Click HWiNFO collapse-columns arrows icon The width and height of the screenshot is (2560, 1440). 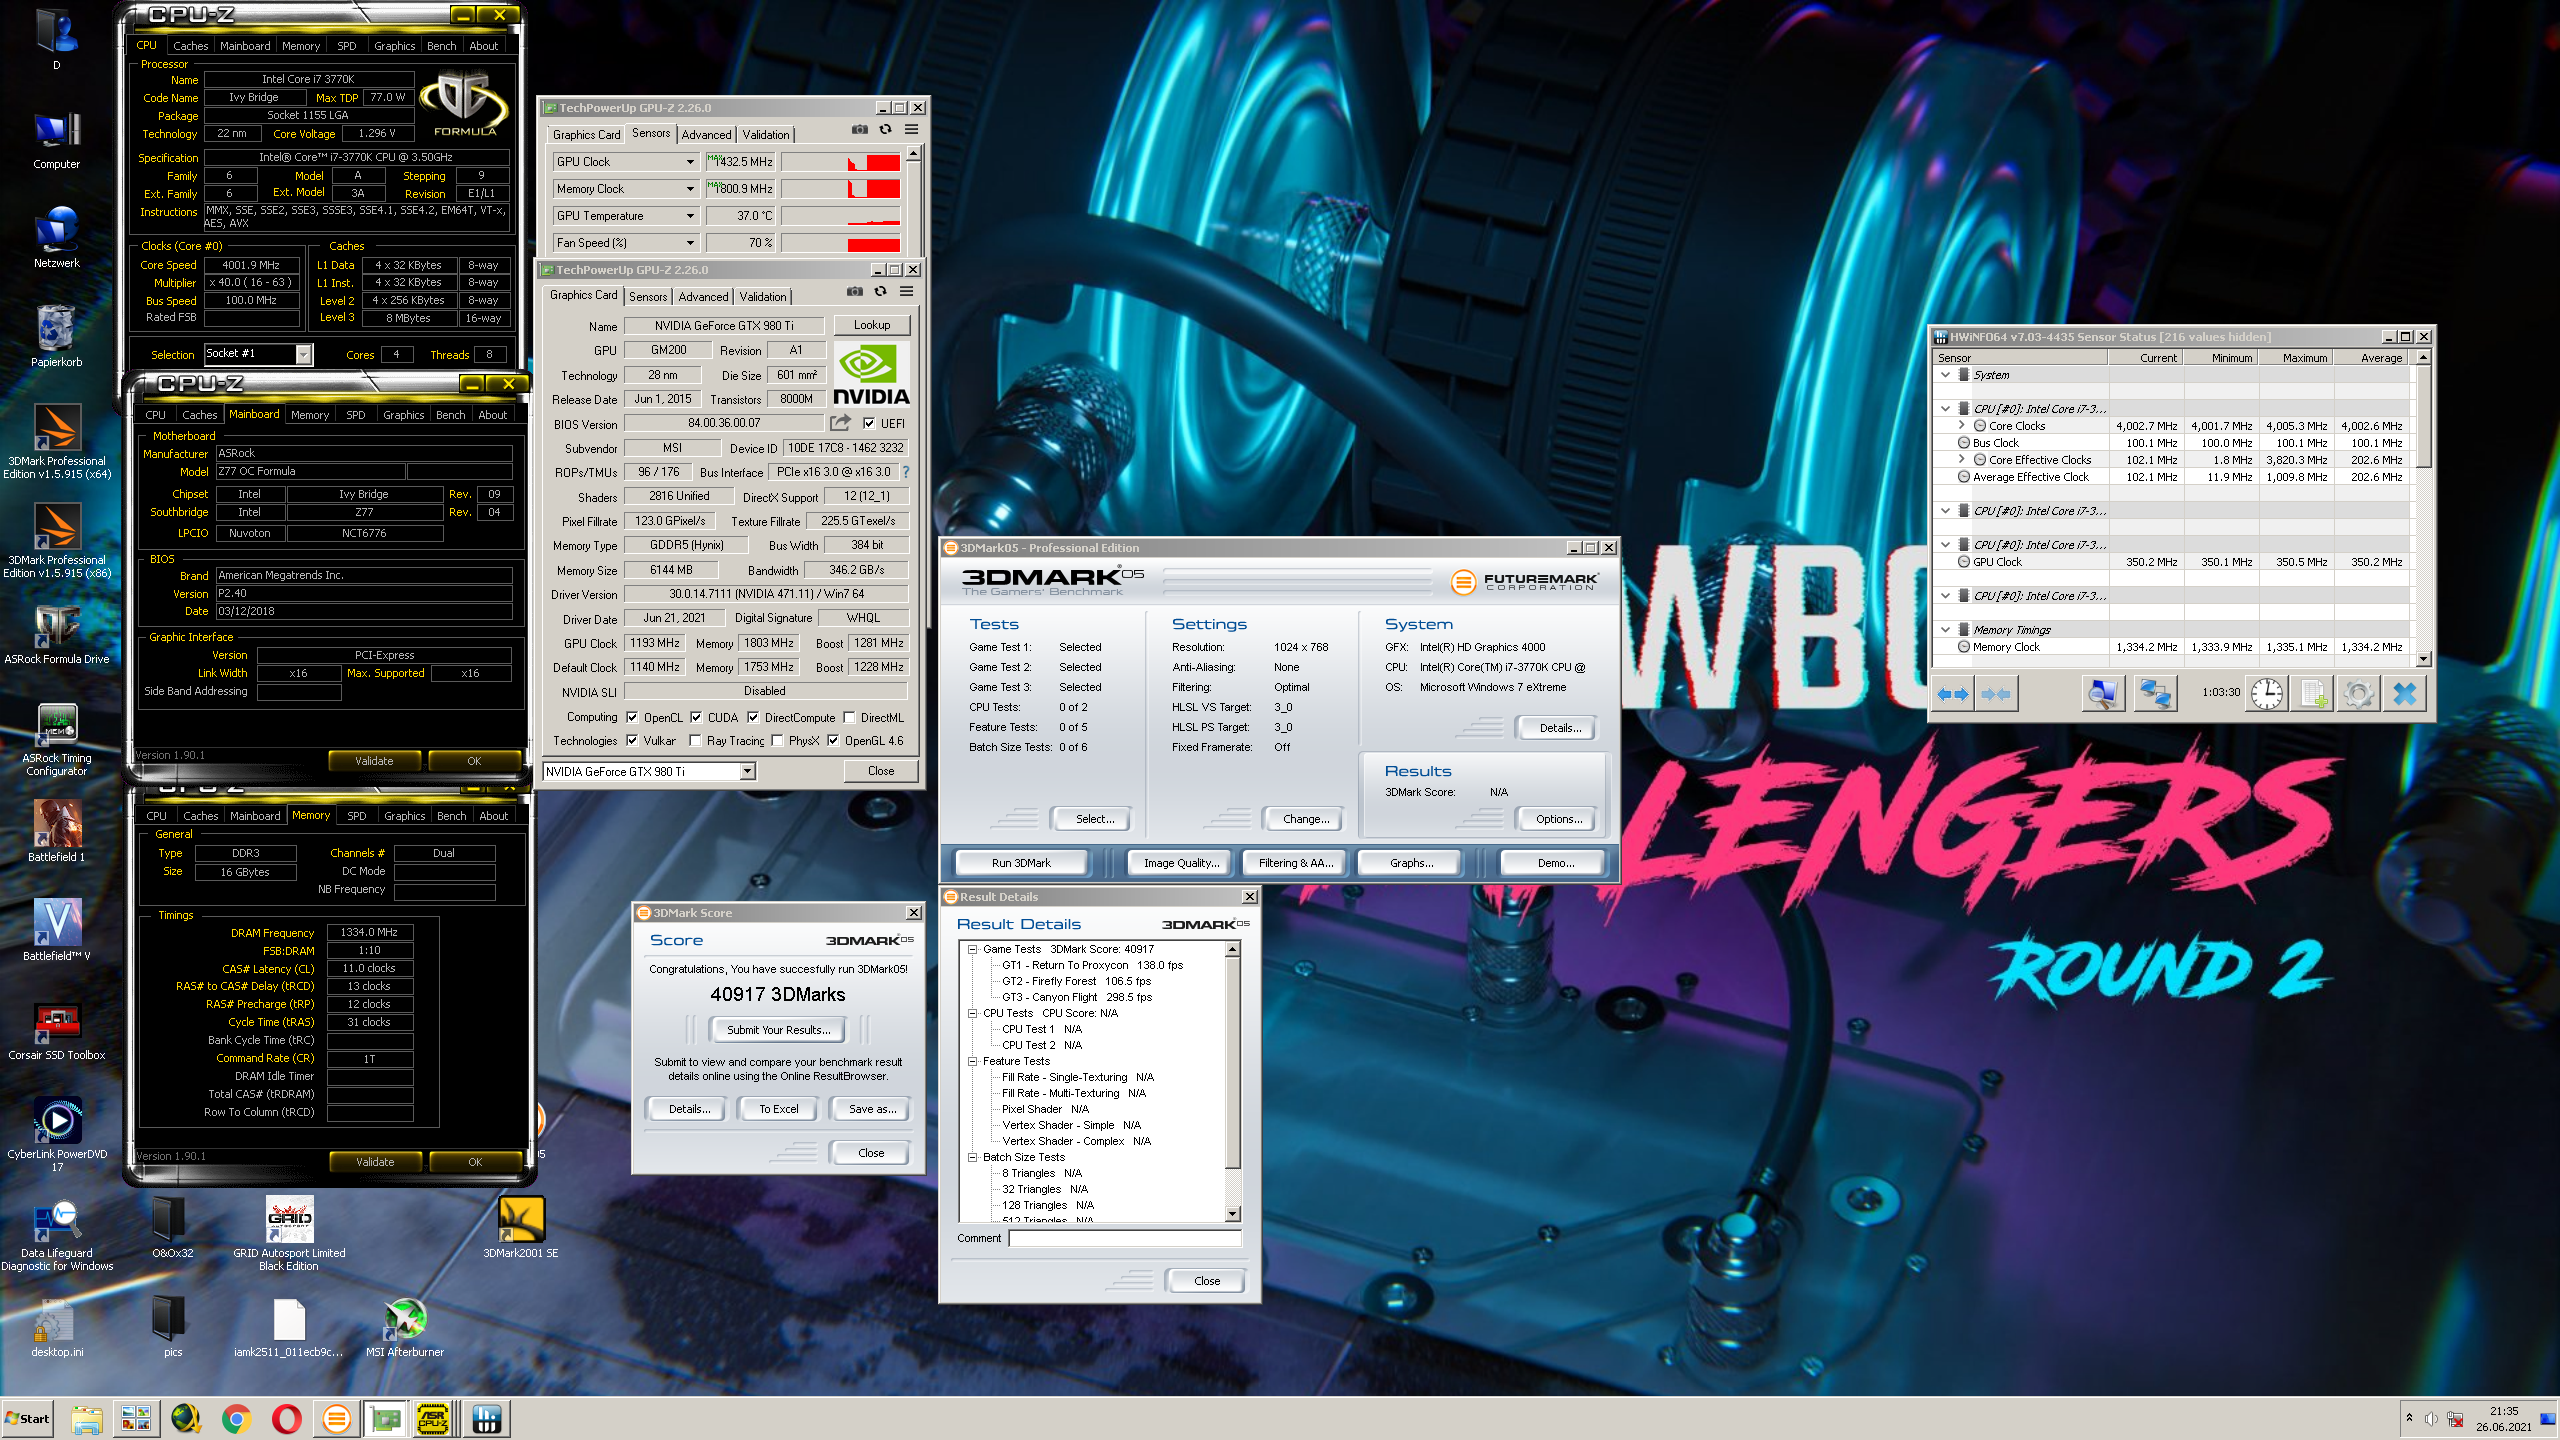pos(1996,693)
